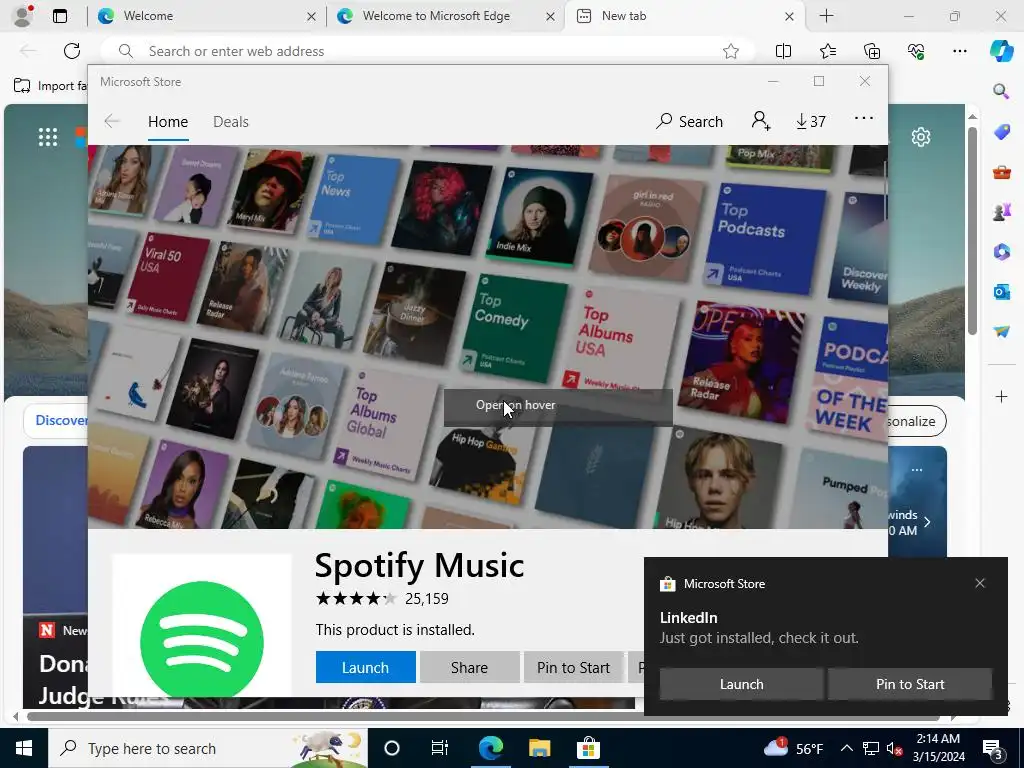Open Edge Collections
This screenshot has width=1024, height=768.
coord(872,51)
